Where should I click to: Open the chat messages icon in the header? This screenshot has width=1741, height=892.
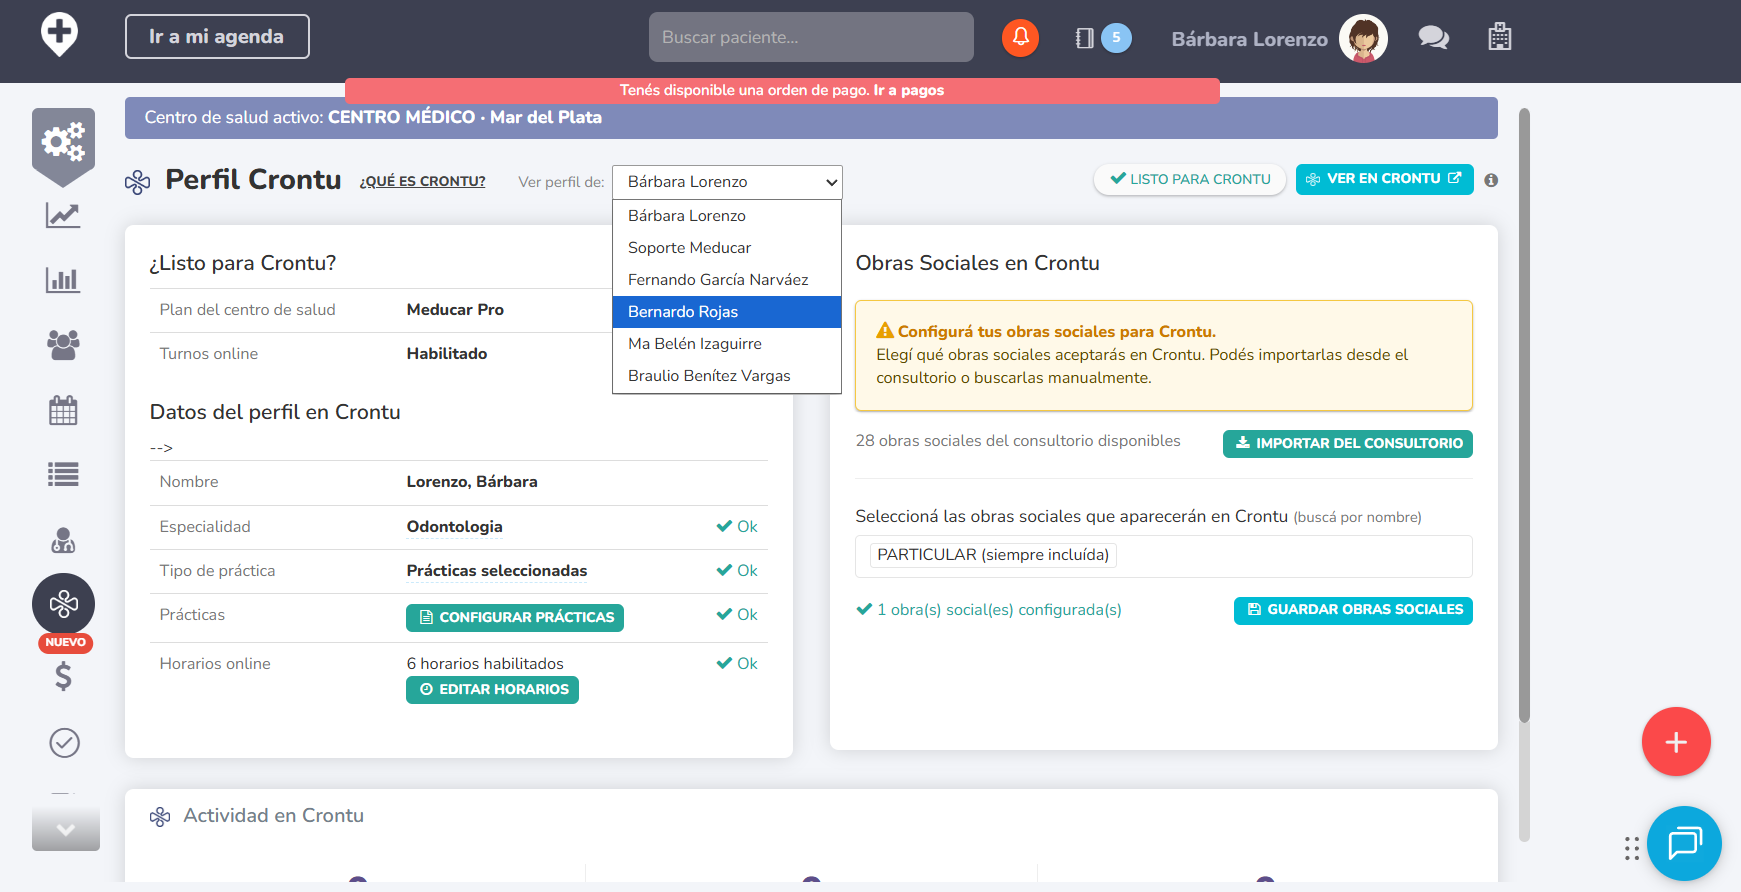(1433, 38)
